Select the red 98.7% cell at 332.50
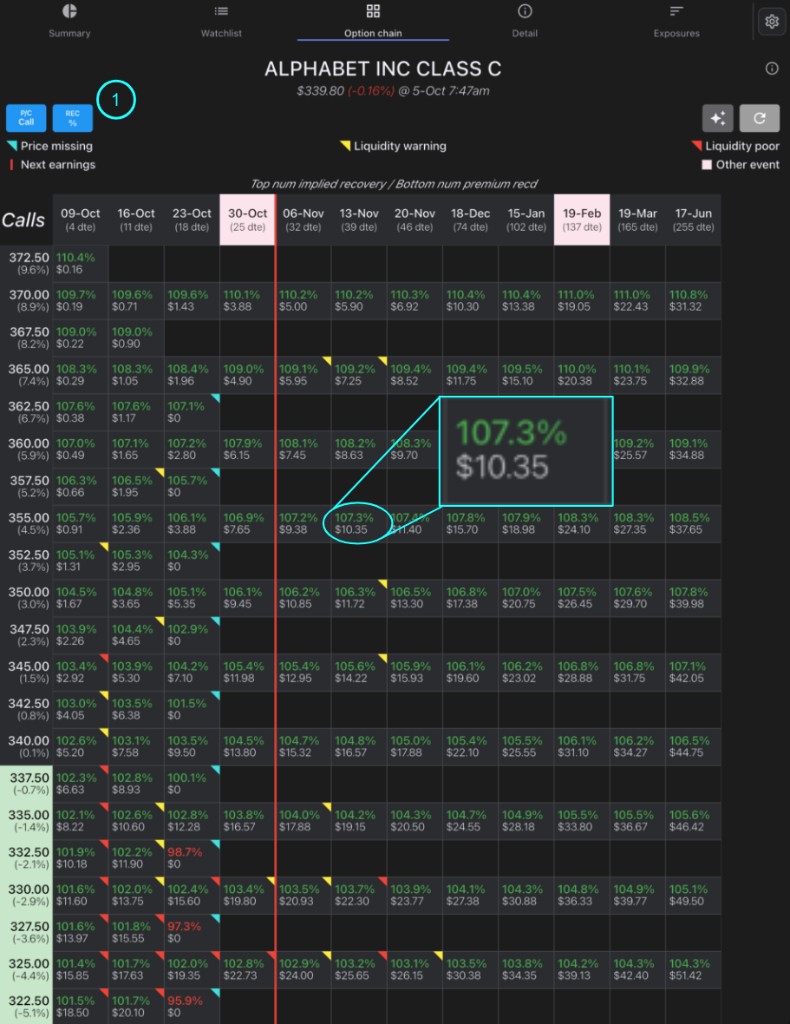790x1024 pixels. (192, 857)
